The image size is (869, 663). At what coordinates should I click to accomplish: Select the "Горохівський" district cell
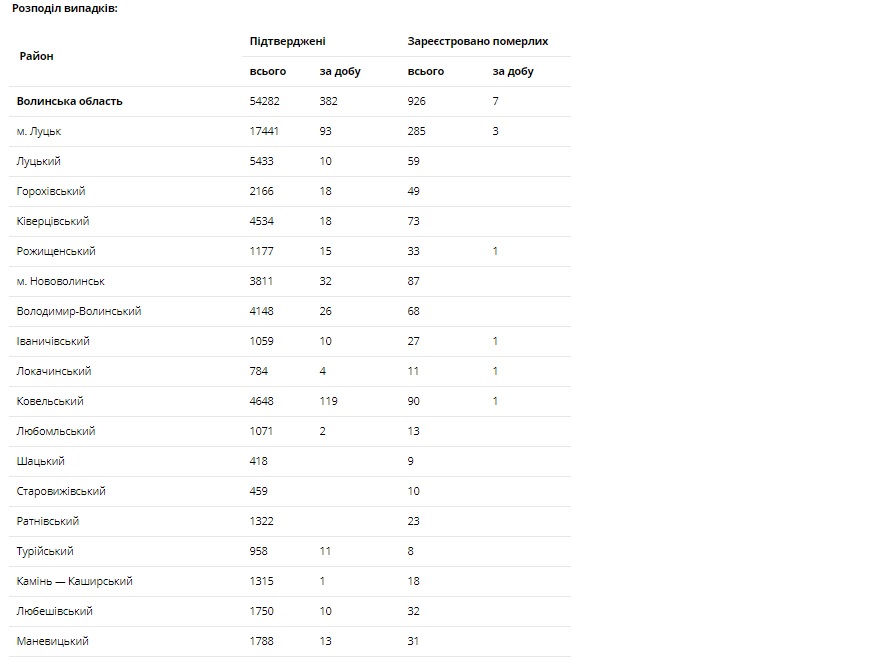[x=51, y=191]
